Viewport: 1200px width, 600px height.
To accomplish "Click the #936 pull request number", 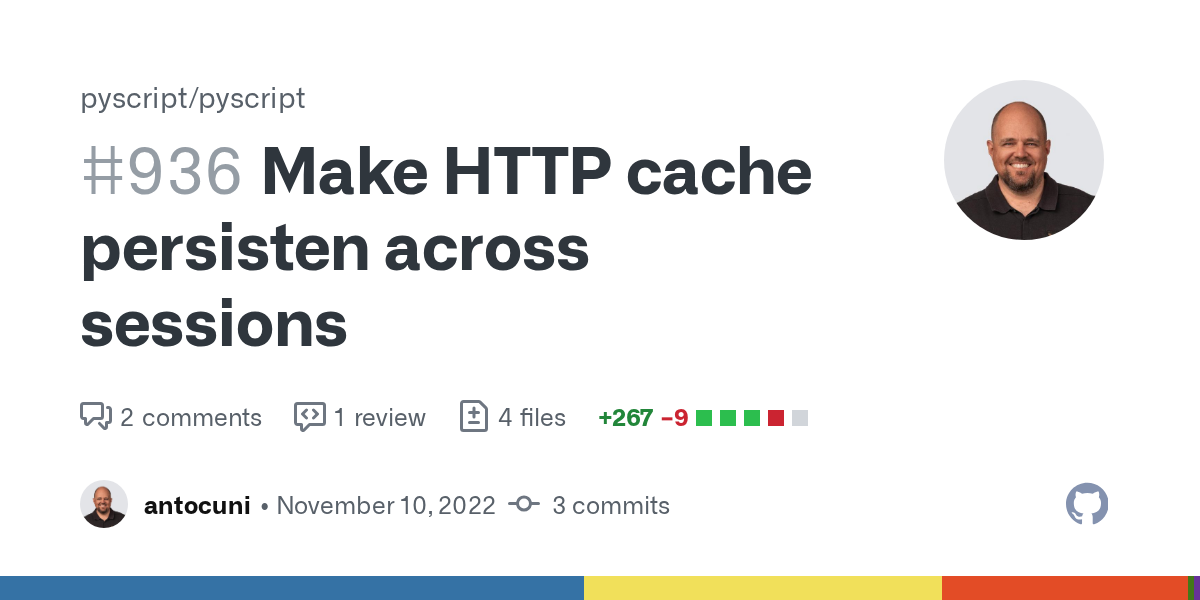I will pos(161,172).
